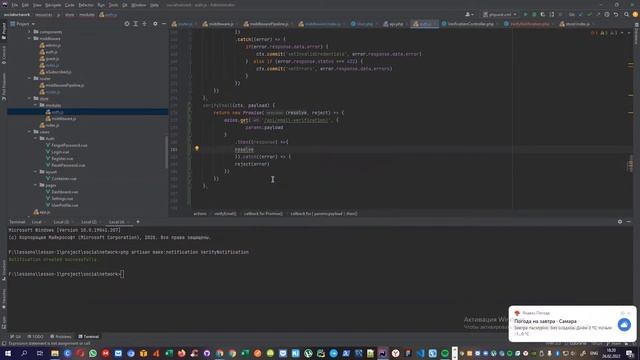This screenshot has width=640, height=360.
Task: Select Container.vue in project tree
Action: click(61, 178)
